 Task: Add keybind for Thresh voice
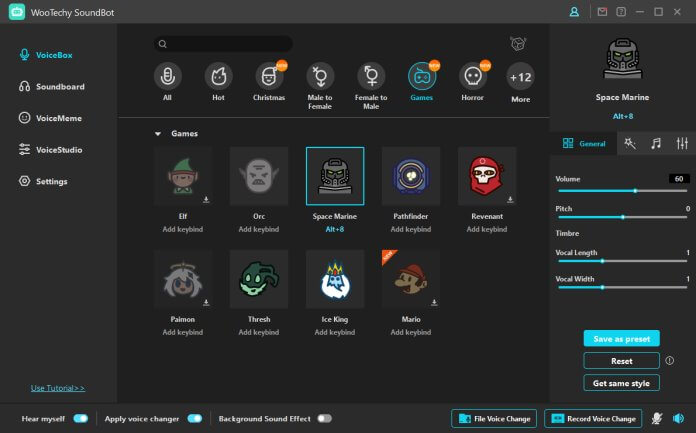pos(259,332)
